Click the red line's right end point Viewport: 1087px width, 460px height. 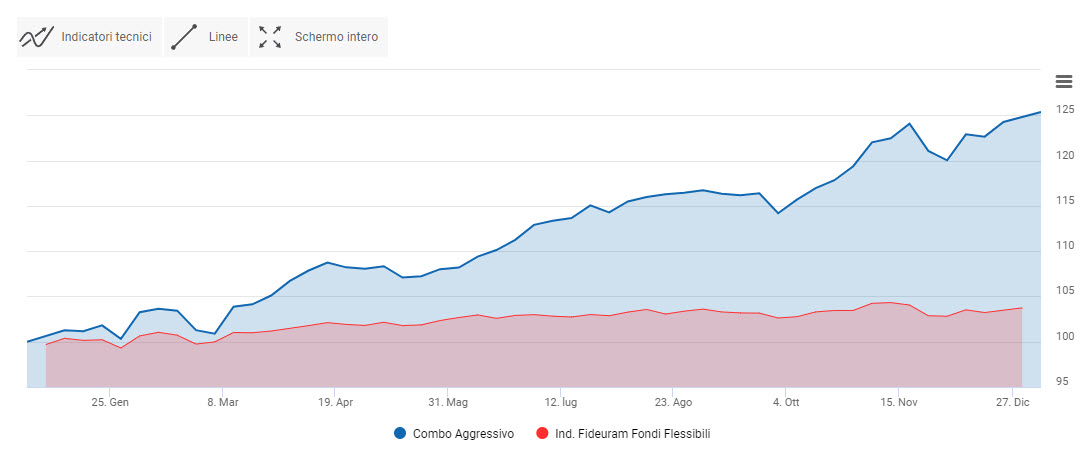(1021, 308)
